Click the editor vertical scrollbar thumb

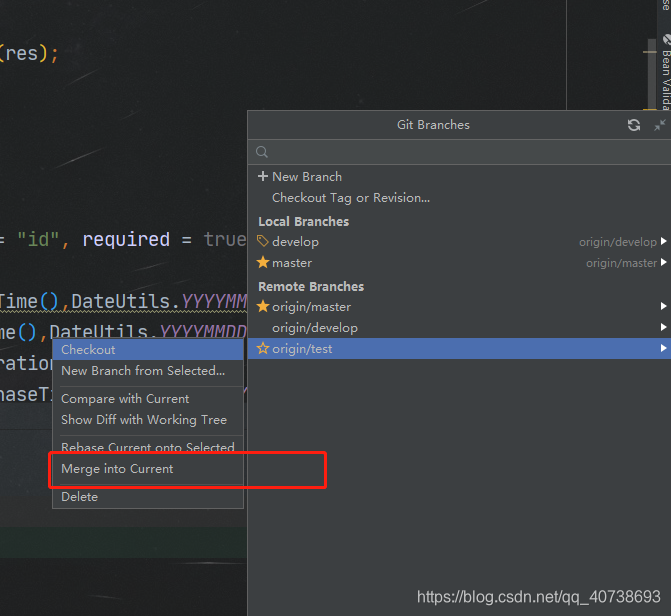(x=652, y=73)
